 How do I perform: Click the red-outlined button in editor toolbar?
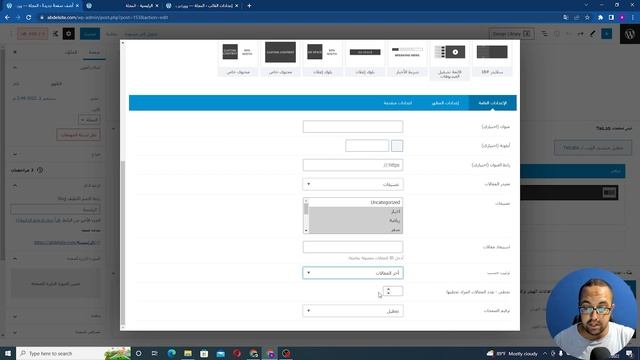32,34
